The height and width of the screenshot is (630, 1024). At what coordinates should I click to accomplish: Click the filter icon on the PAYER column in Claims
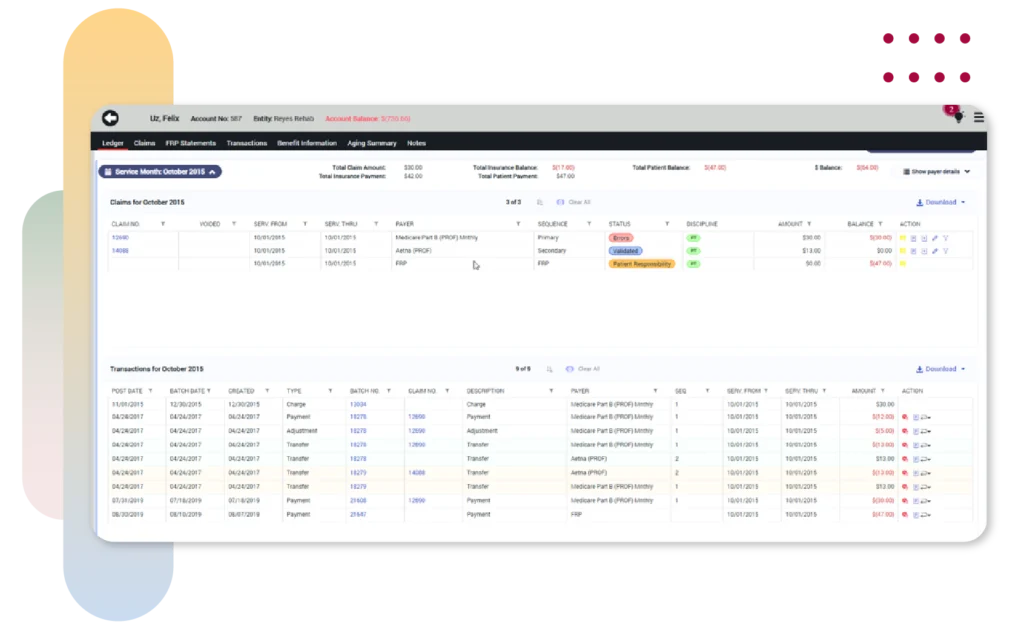pyautogui.click(x=517, y=224)
